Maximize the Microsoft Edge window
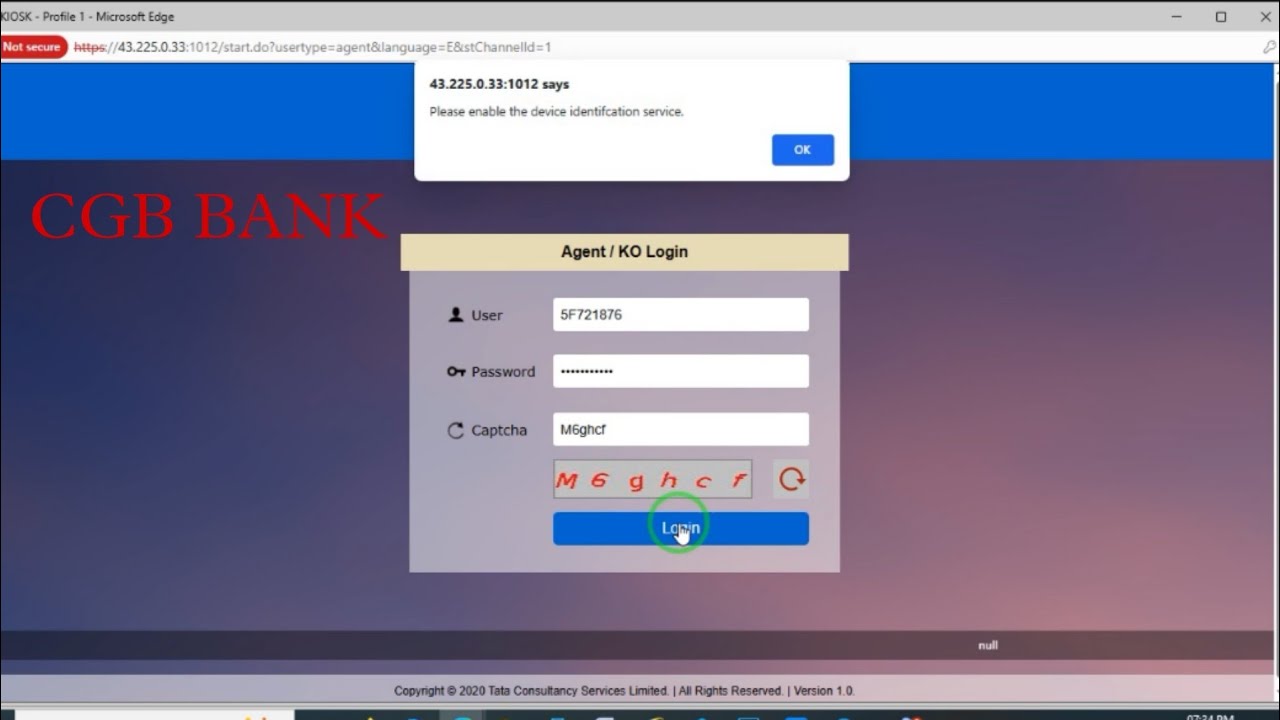1280x720 pixels. [x=1221, y=17]
